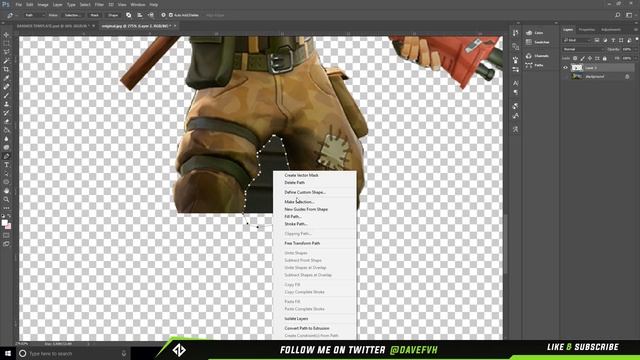
Task: Click the Shape button in options bar
Action: (x=113, y=15)
